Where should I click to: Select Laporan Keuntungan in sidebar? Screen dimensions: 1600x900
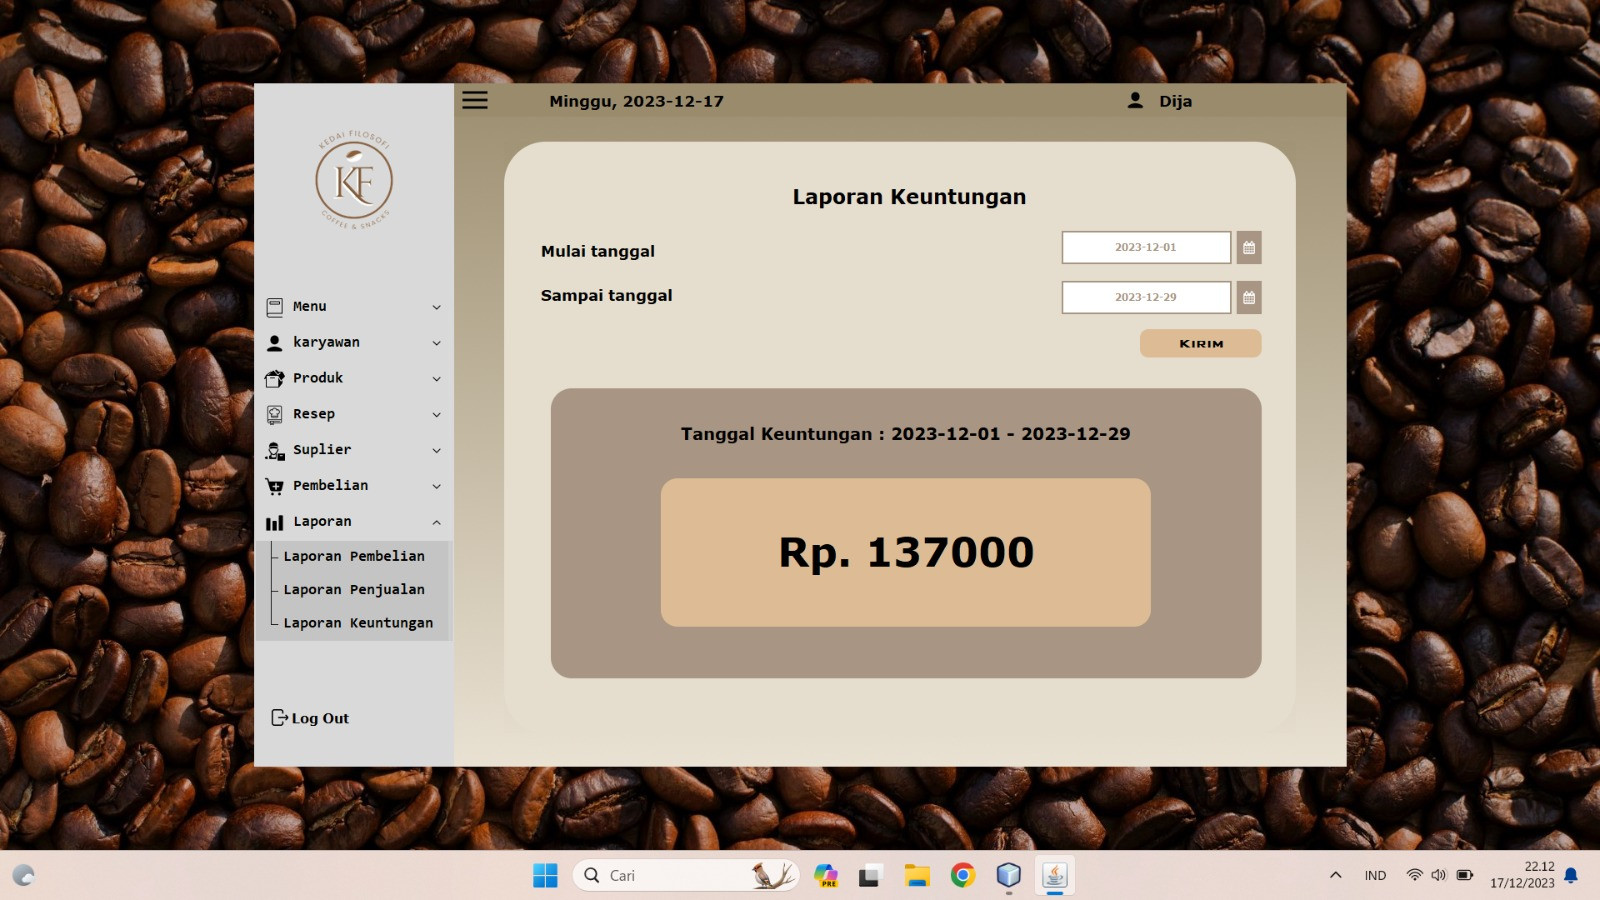click(x=358, y=623)
